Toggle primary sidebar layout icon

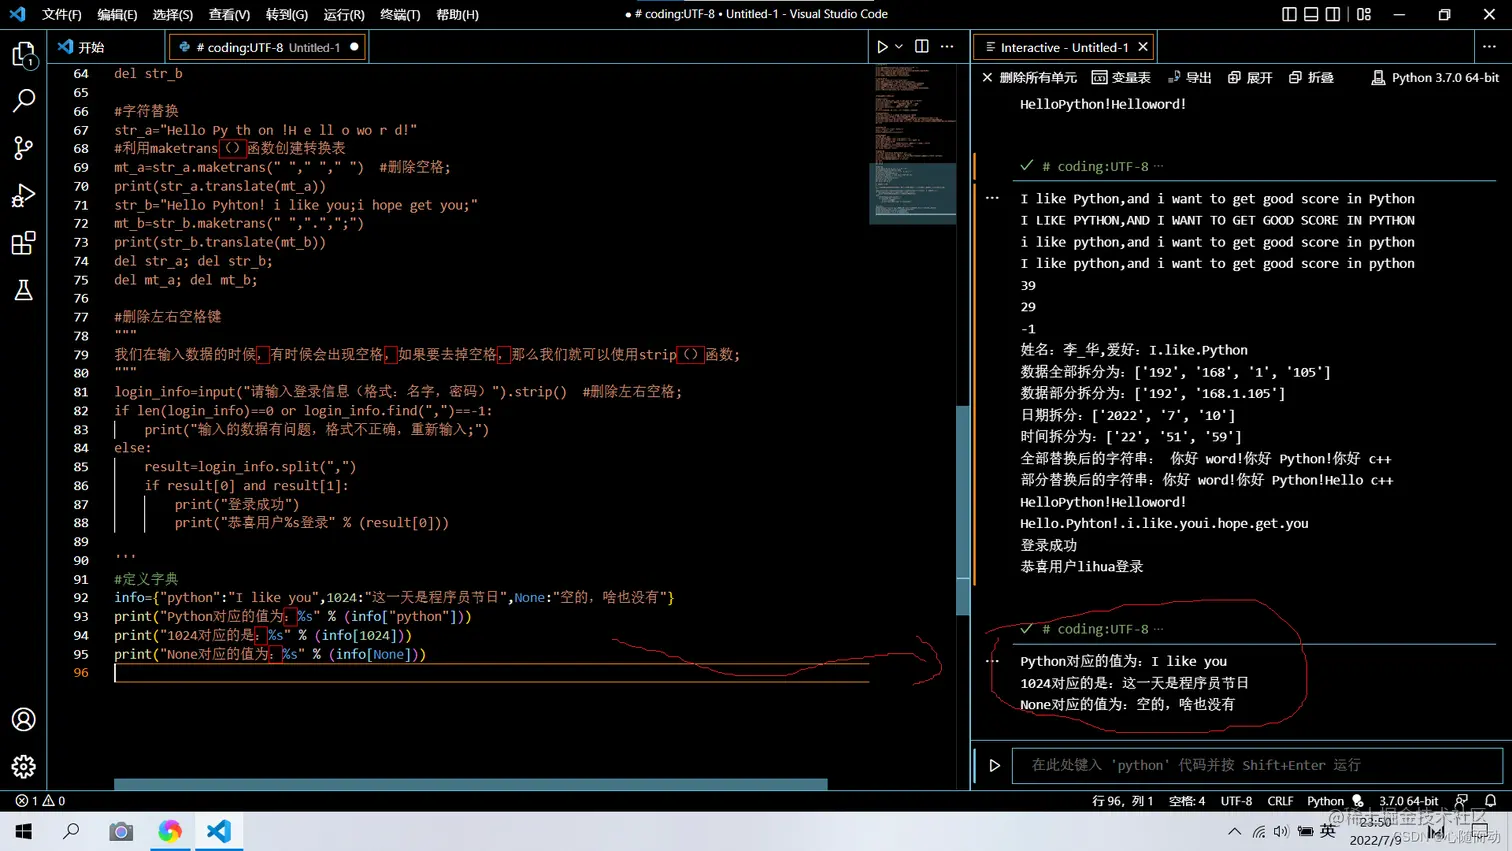pos(1289,14)
